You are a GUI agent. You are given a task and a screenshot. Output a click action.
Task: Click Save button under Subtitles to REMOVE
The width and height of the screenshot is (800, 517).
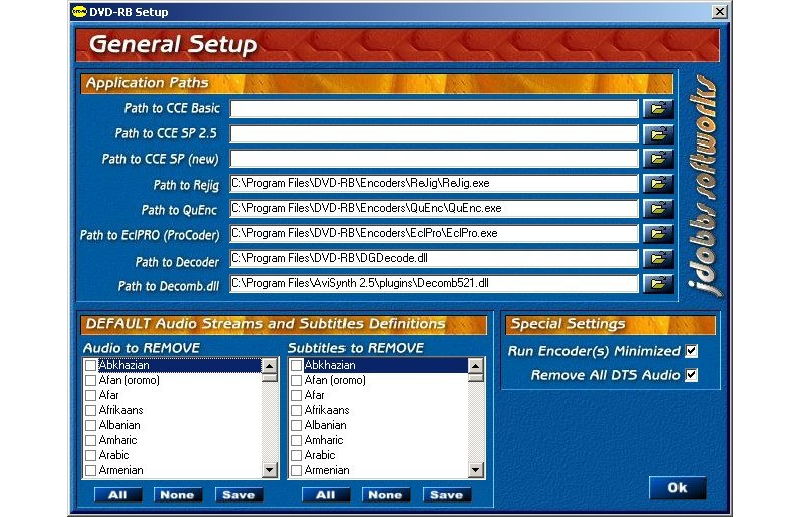(x=447, y=495)
